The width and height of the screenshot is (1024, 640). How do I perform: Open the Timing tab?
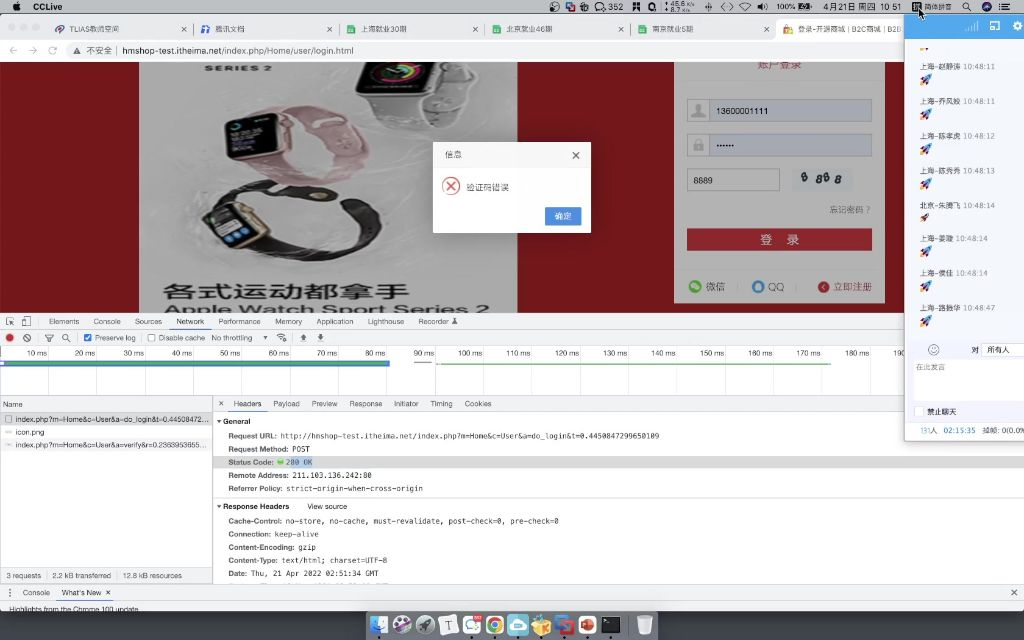coord(441,404)
